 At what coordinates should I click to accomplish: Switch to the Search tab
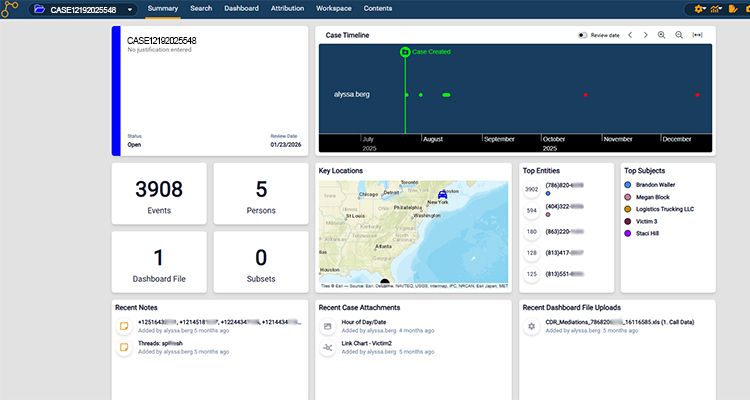[201, 8]
